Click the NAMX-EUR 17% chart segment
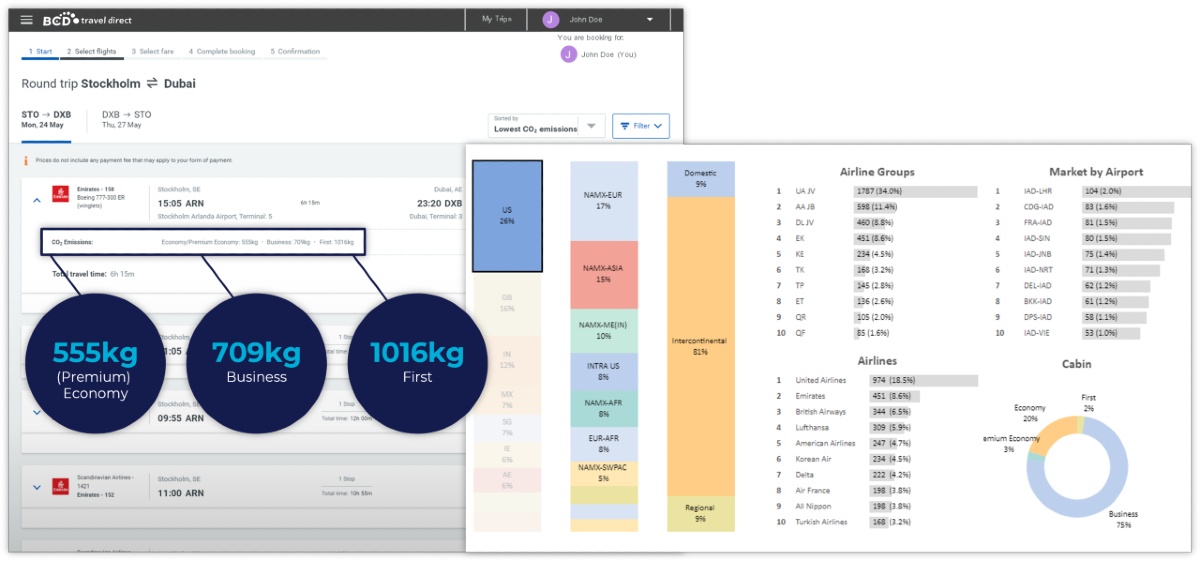The image size is (1200, 561). point(604,200)
